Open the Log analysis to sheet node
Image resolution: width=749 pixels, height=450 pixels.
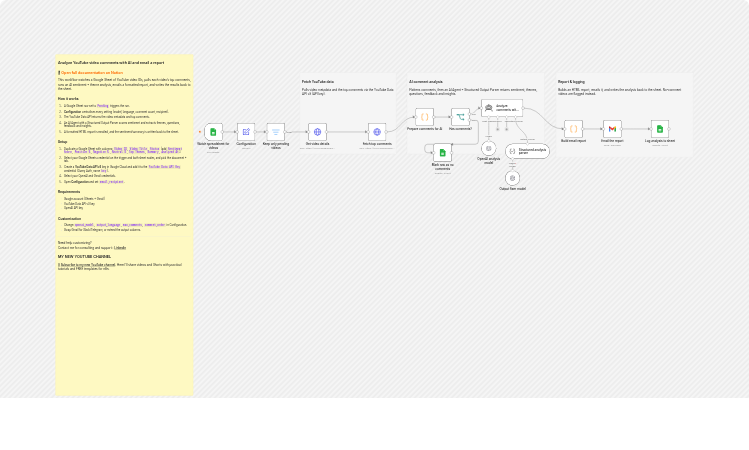click(x=660, y=129)
